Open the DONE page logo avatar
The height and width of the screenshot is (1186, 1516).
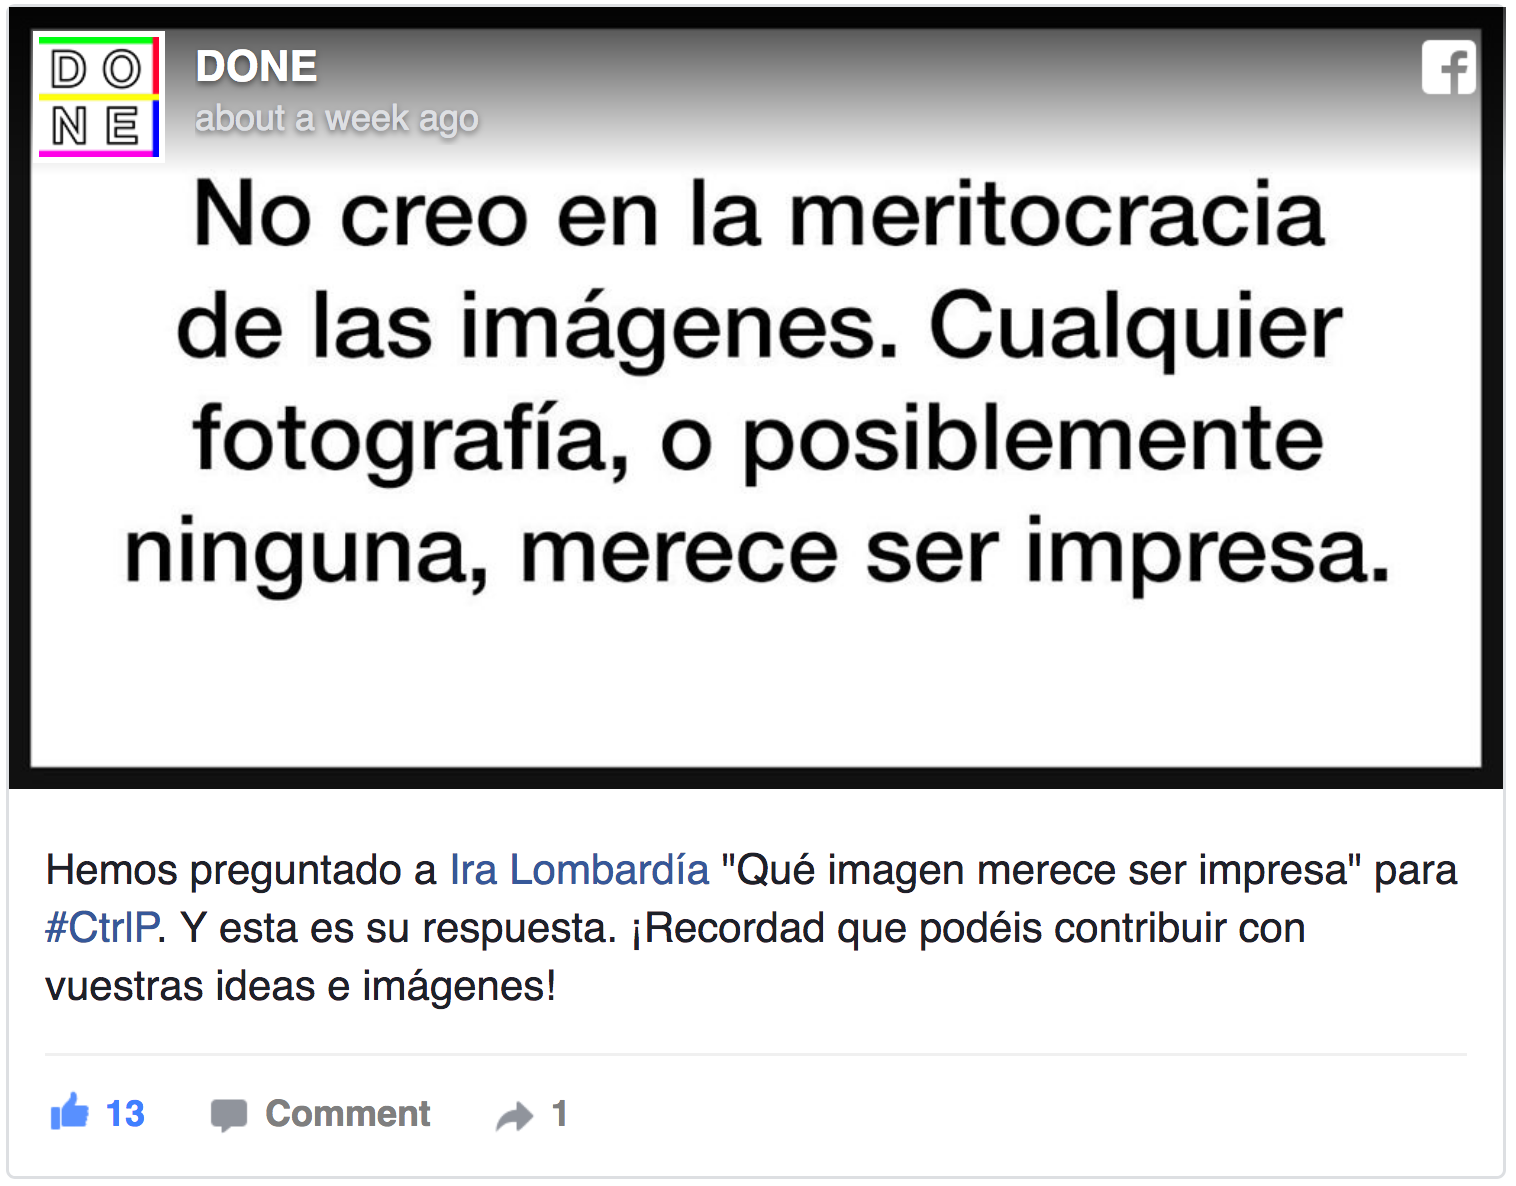(x=99, y=97)
